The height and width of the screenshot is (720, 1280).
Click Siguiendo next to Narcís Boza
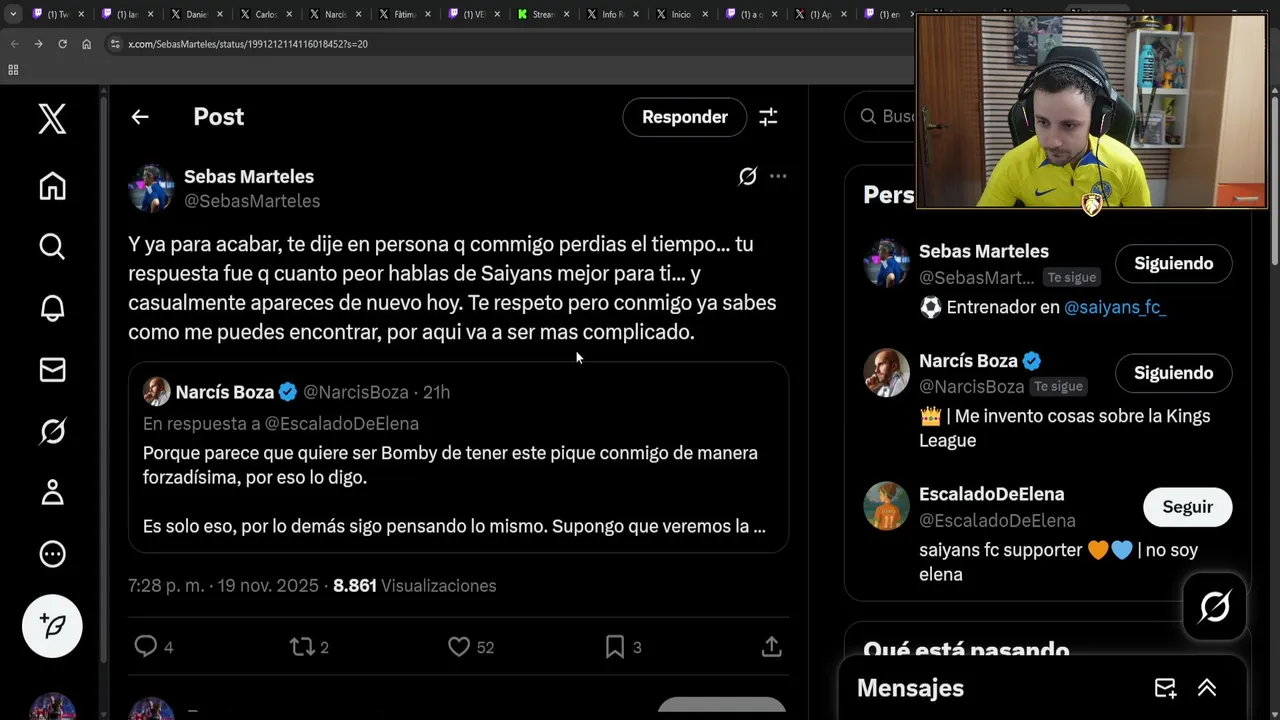(1173, 373)
